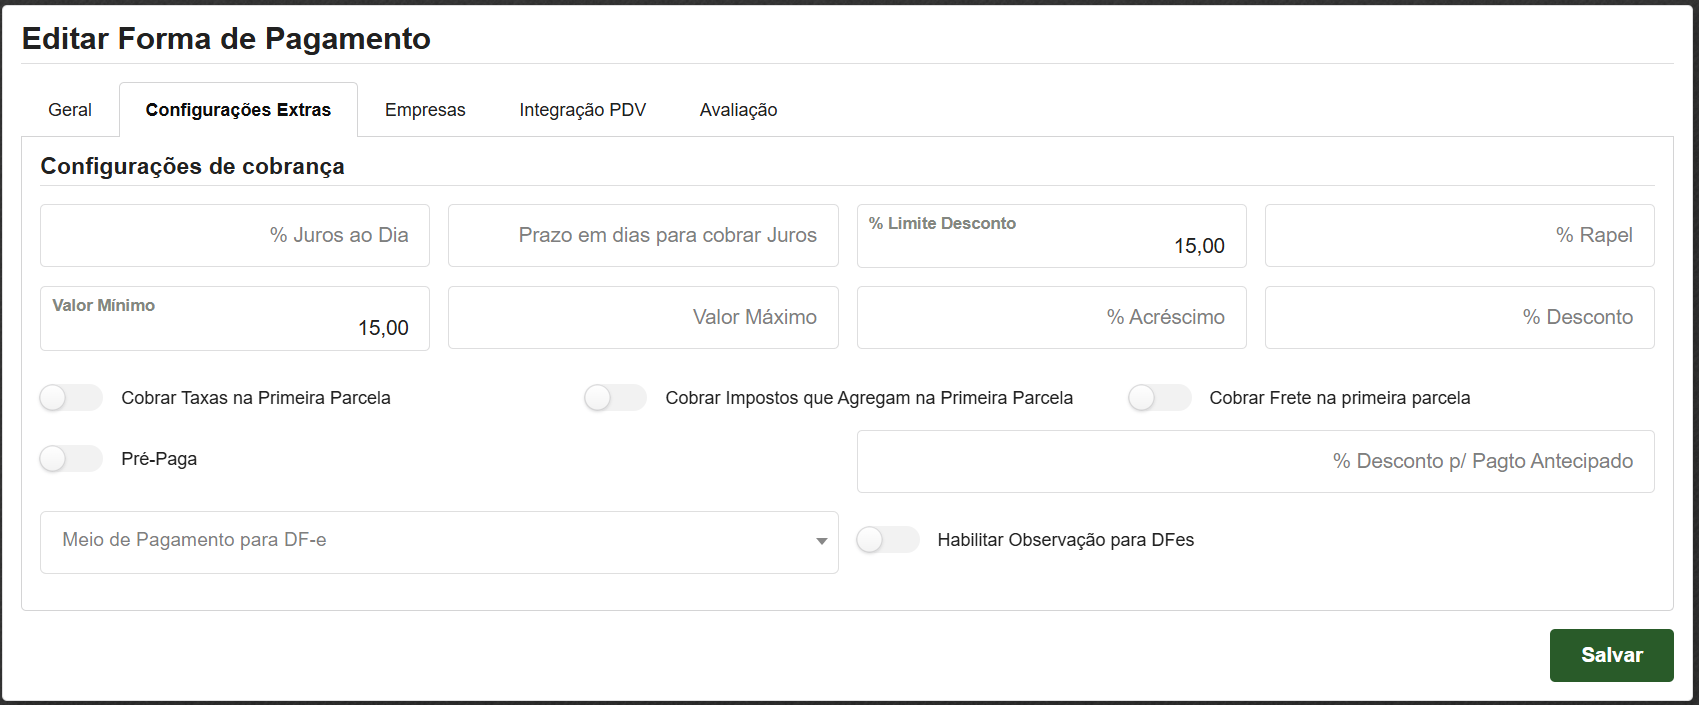Toggle Cobrar Impostos que Agregam na Primeira Parcela

615,398
